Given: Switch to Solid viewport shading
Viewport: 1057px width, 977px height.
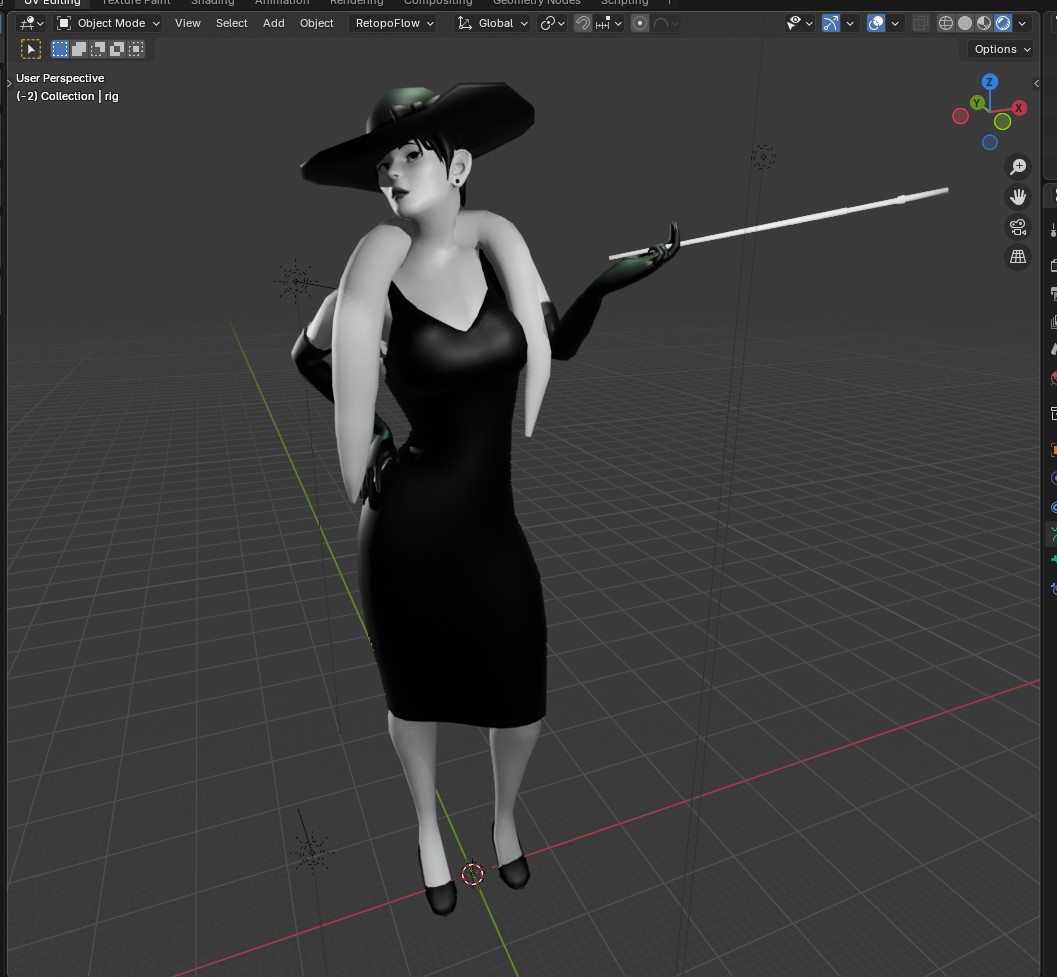Looking at the screenshot, I should point(965,24).
